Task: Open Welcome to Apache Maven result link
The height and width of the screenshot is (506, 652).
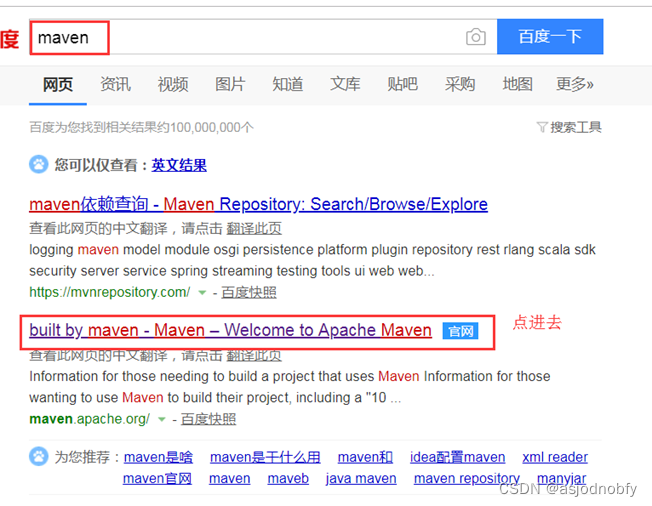Action: pos(230,331)
